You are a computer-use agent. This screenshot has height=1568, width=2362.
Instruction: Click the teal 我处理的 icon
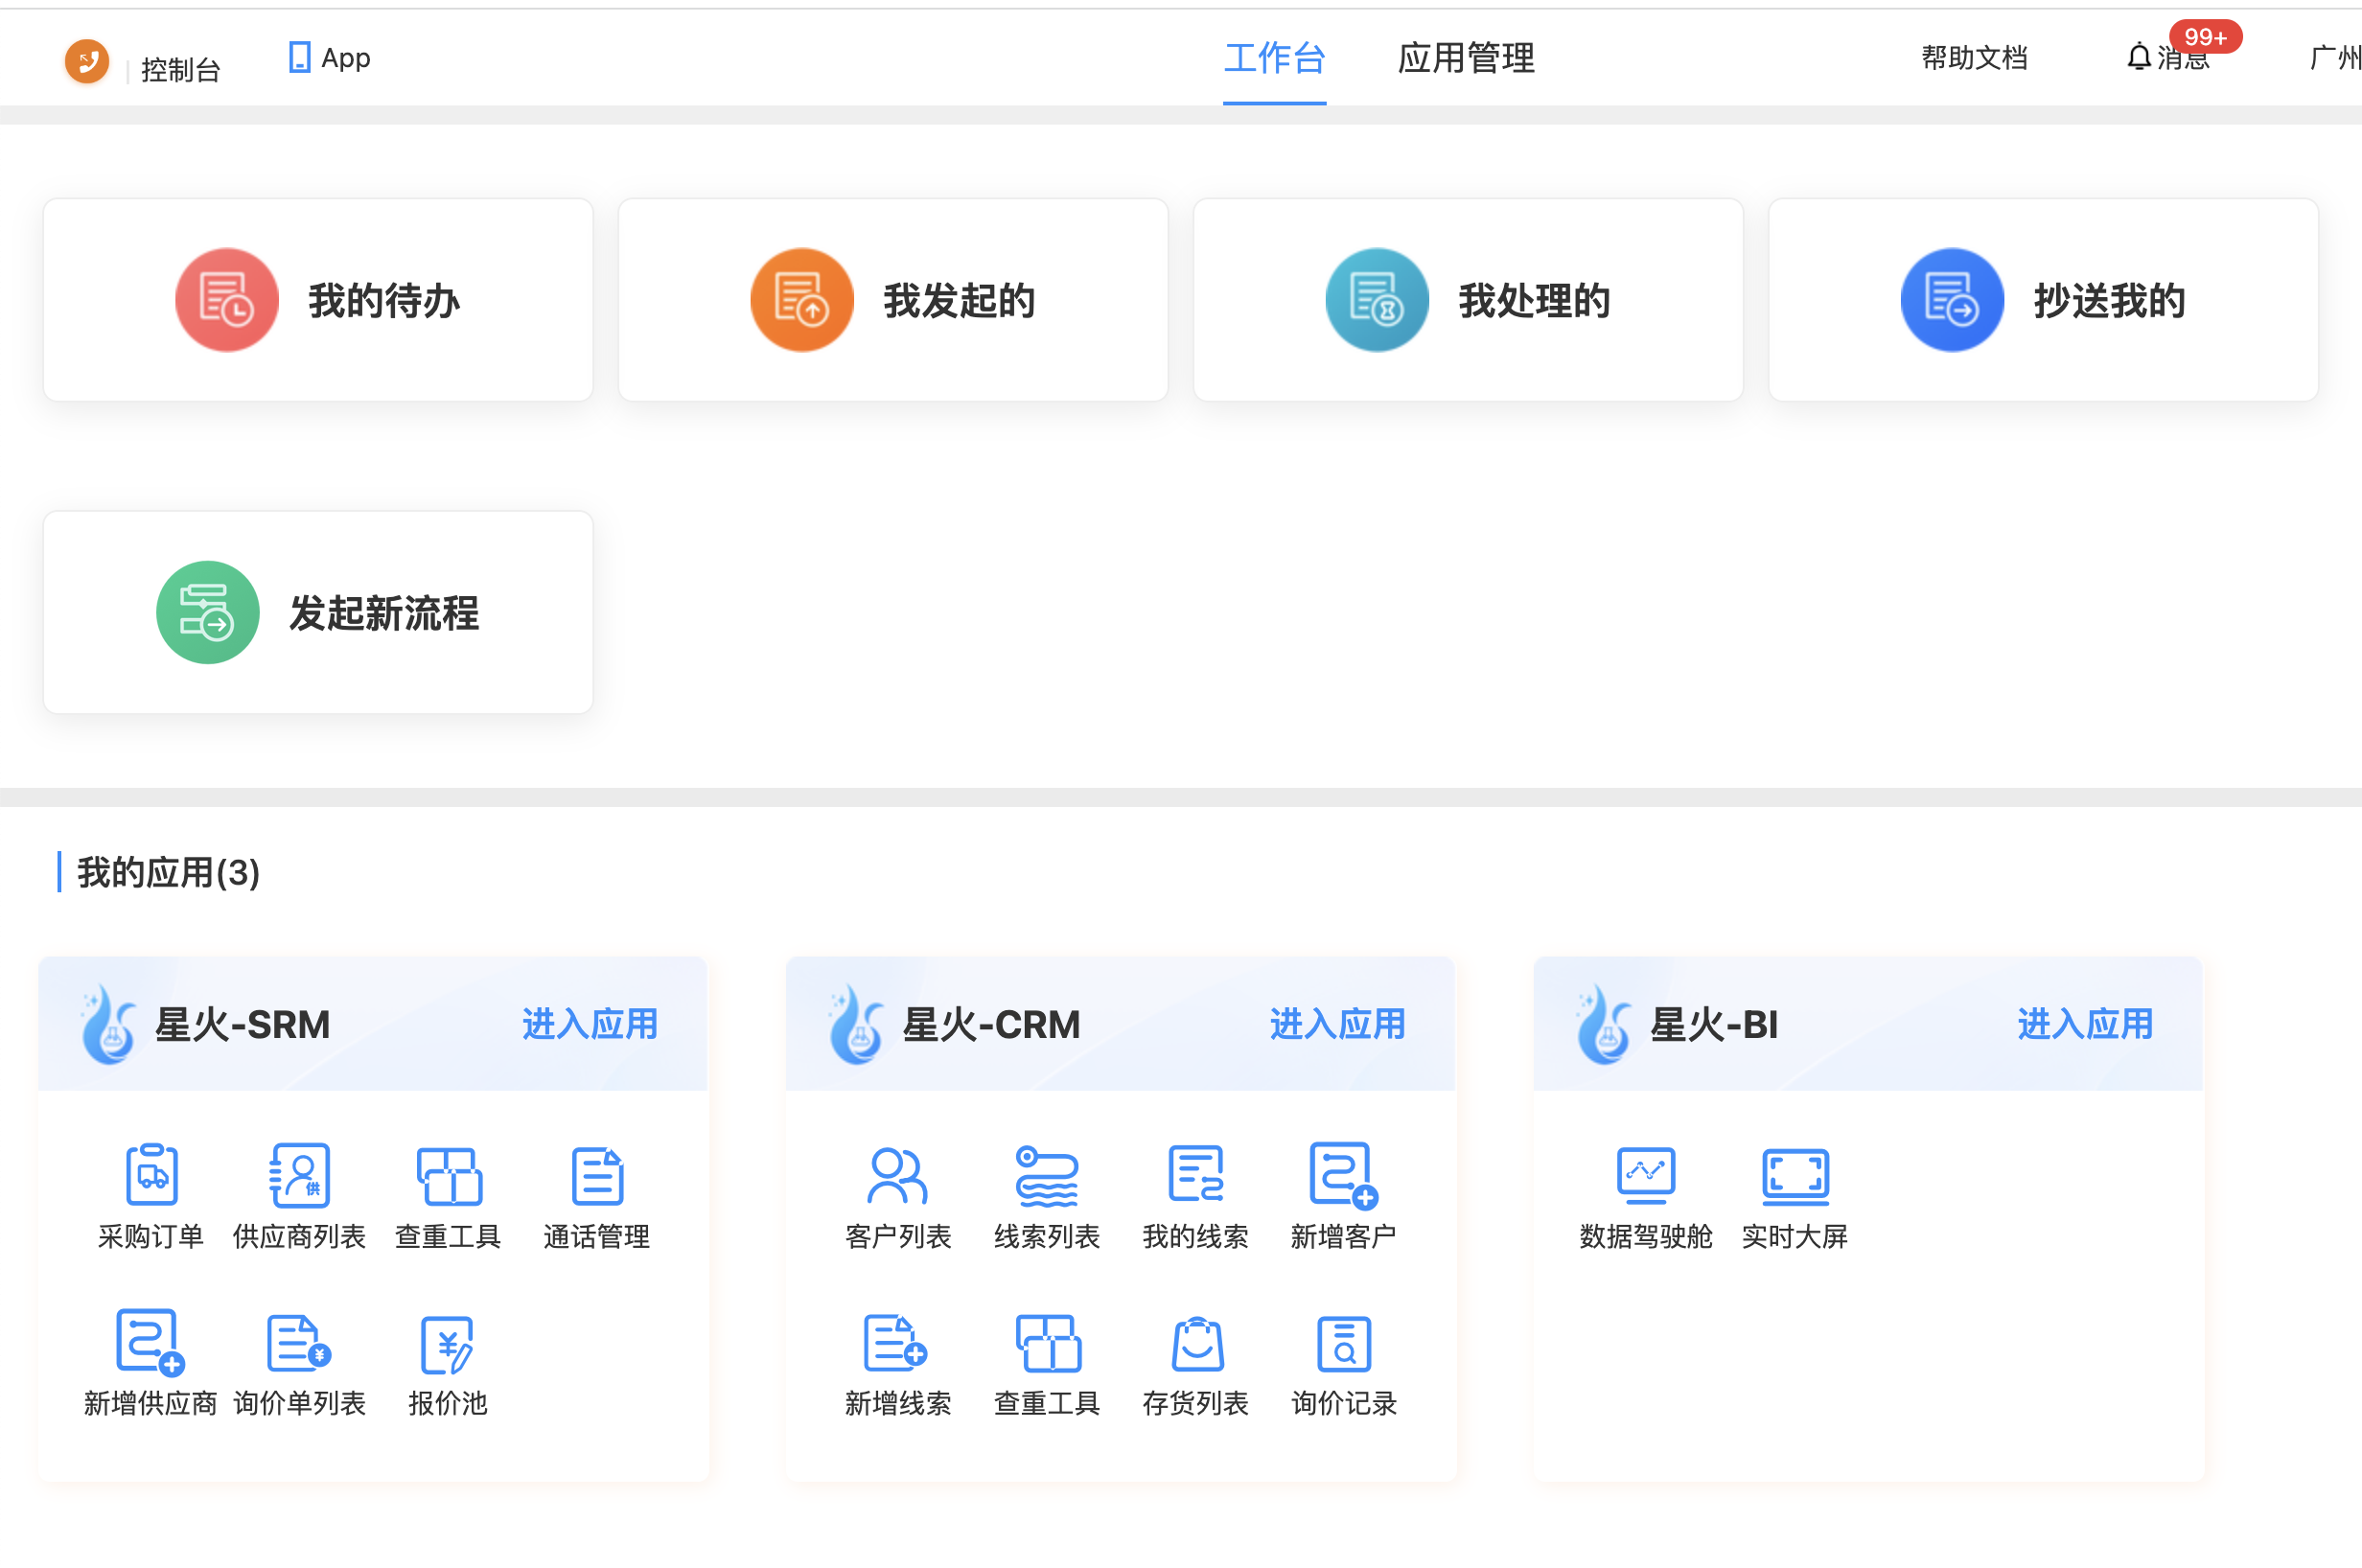[1377, 300]
